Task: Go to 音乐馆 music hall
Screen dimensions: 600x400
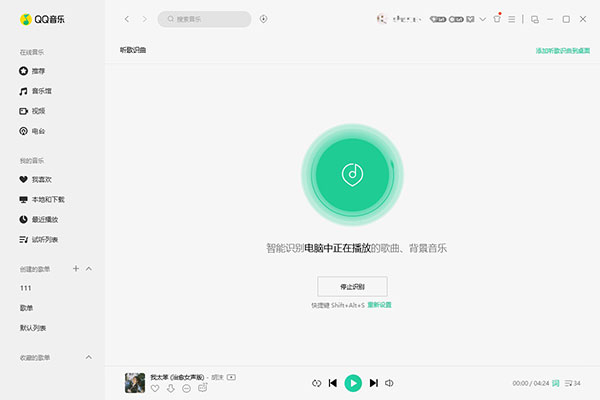Action: click(40, 91)
